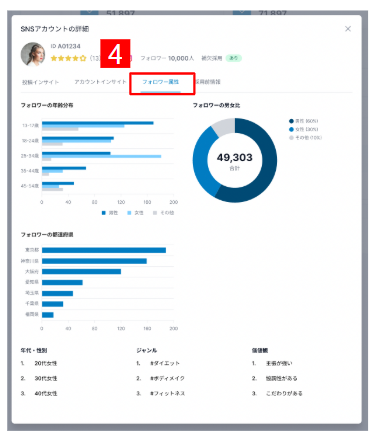Screen dimensions: 378x436
Task: Toggle gray その他 square under age chart
Action: click(155, 213)
